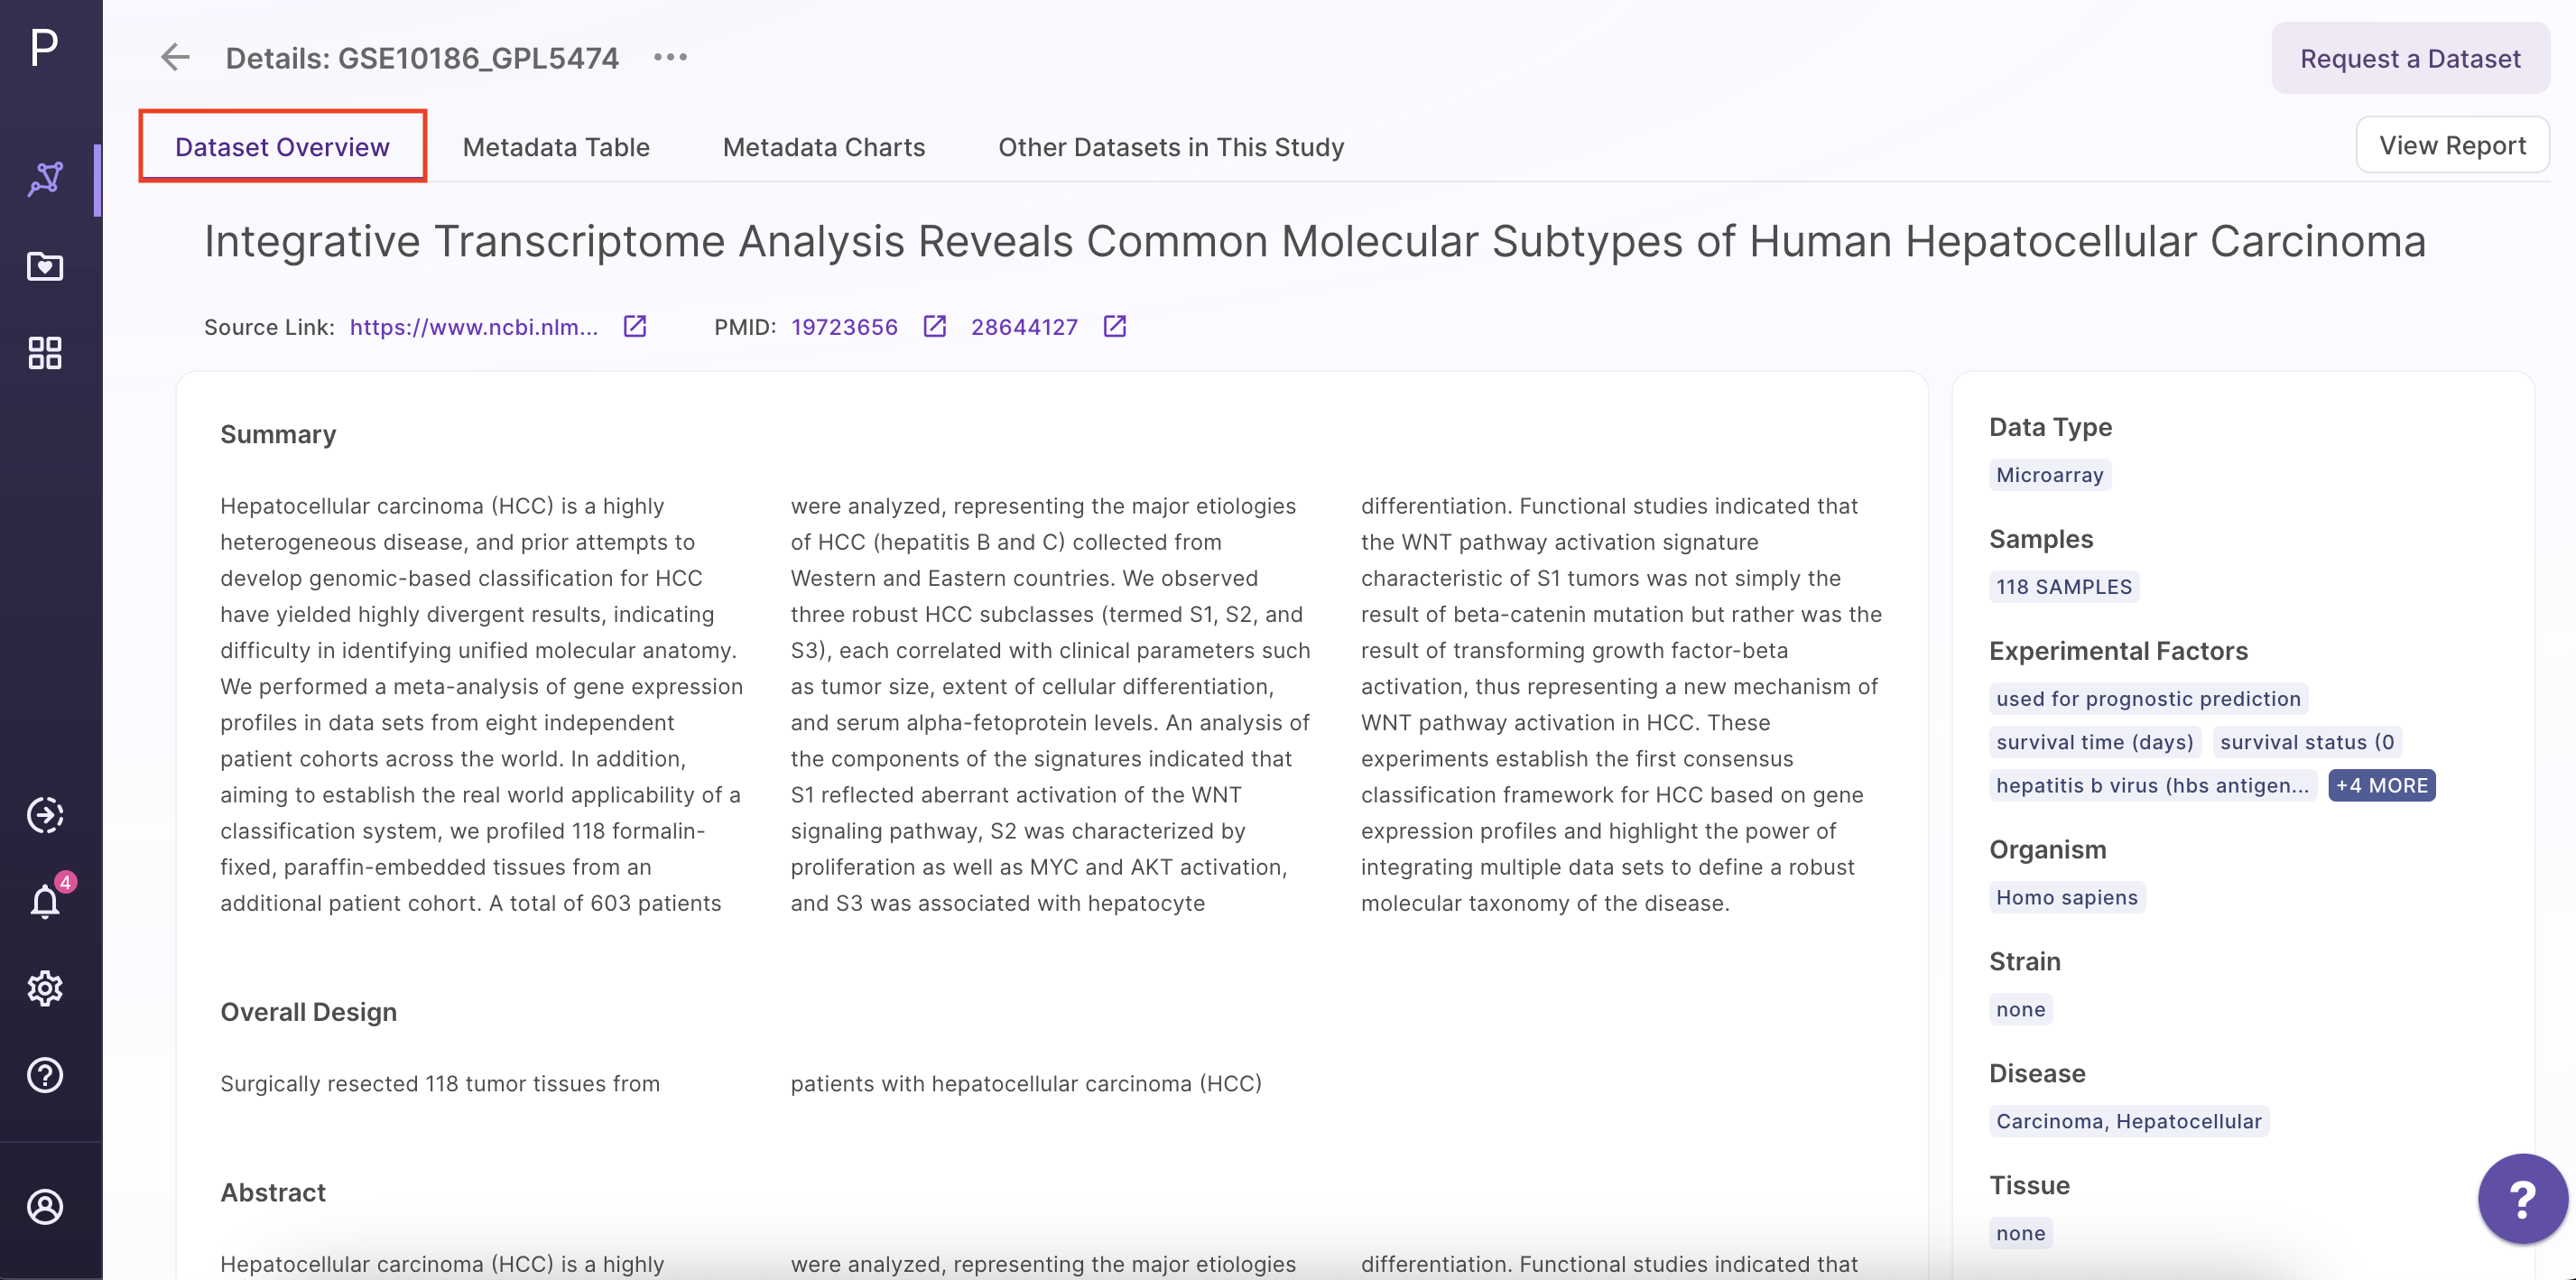Click the 118 SAMPLES tag

(2063, 587)
